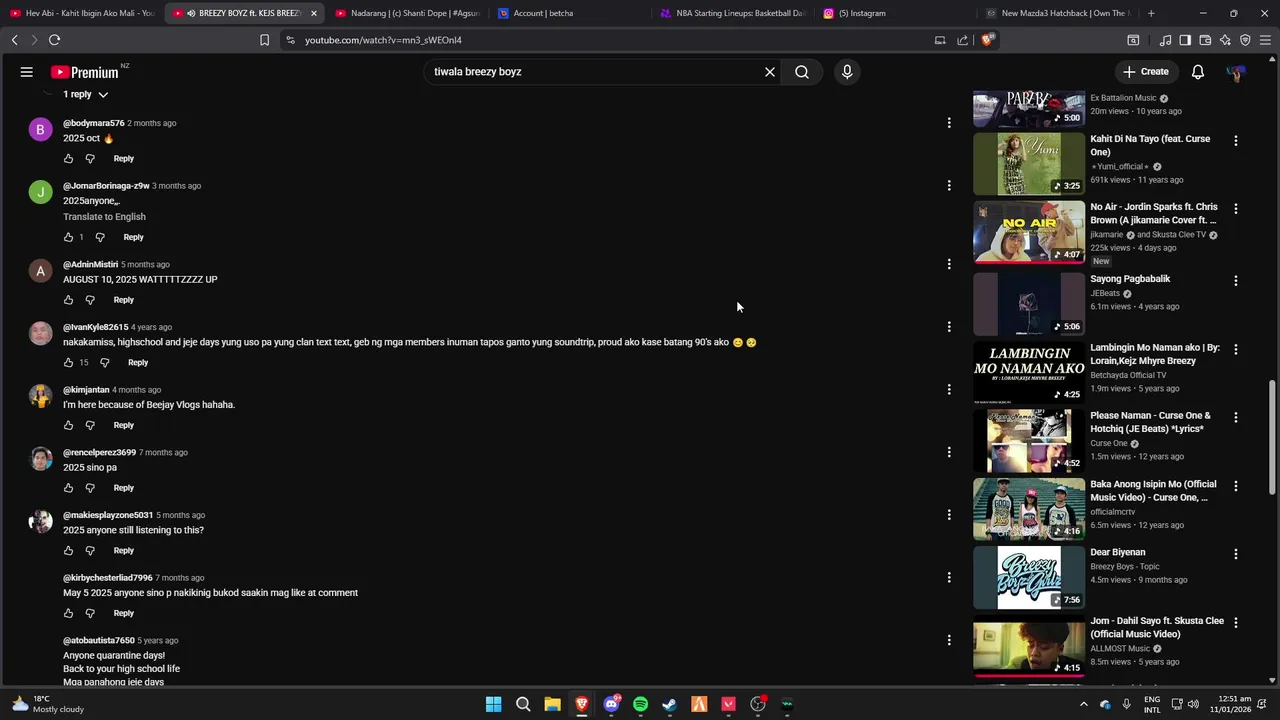Open options menu for @kimjantan comment
Viewport: 1280px width, 720px height.
pyautogui.click(x=949, y=390)
